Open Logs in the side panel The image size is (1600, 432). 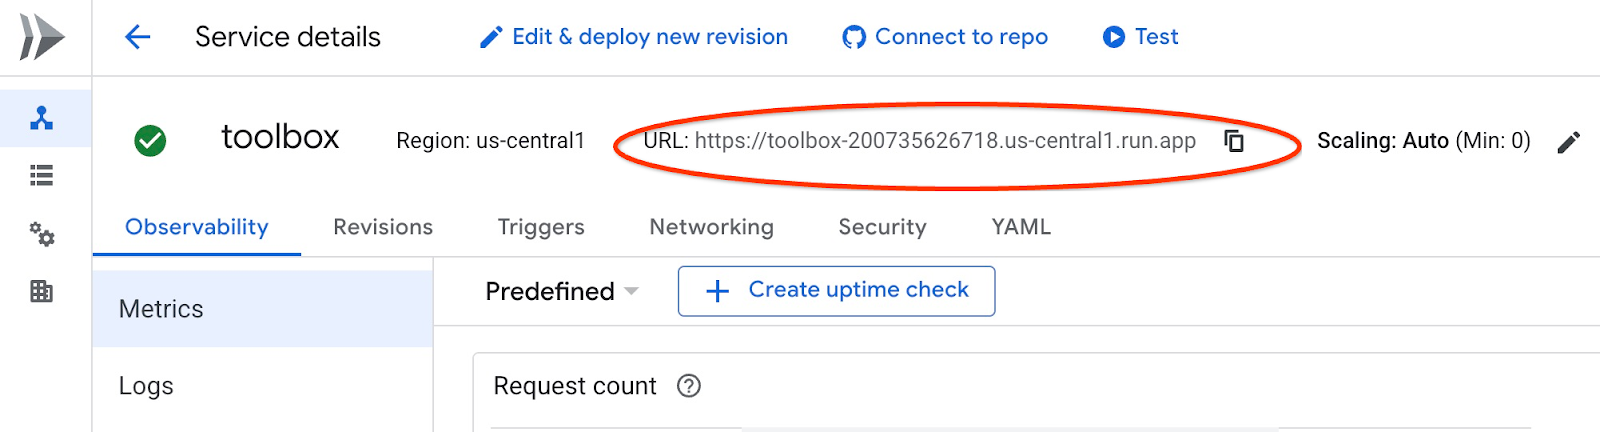click(146, 386)
